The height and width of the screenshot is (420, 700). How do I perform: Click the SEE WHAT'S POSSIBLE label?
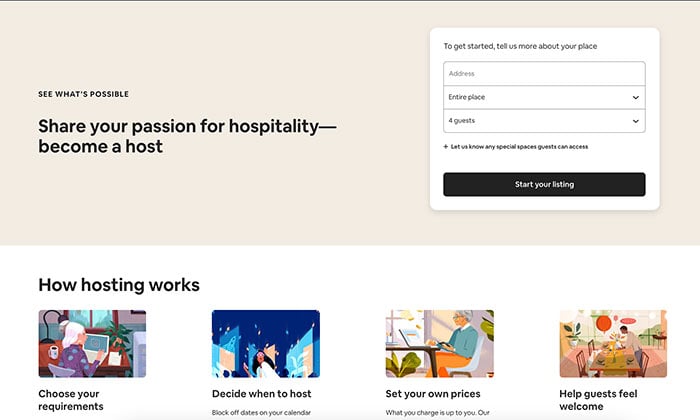coord(83,94)
